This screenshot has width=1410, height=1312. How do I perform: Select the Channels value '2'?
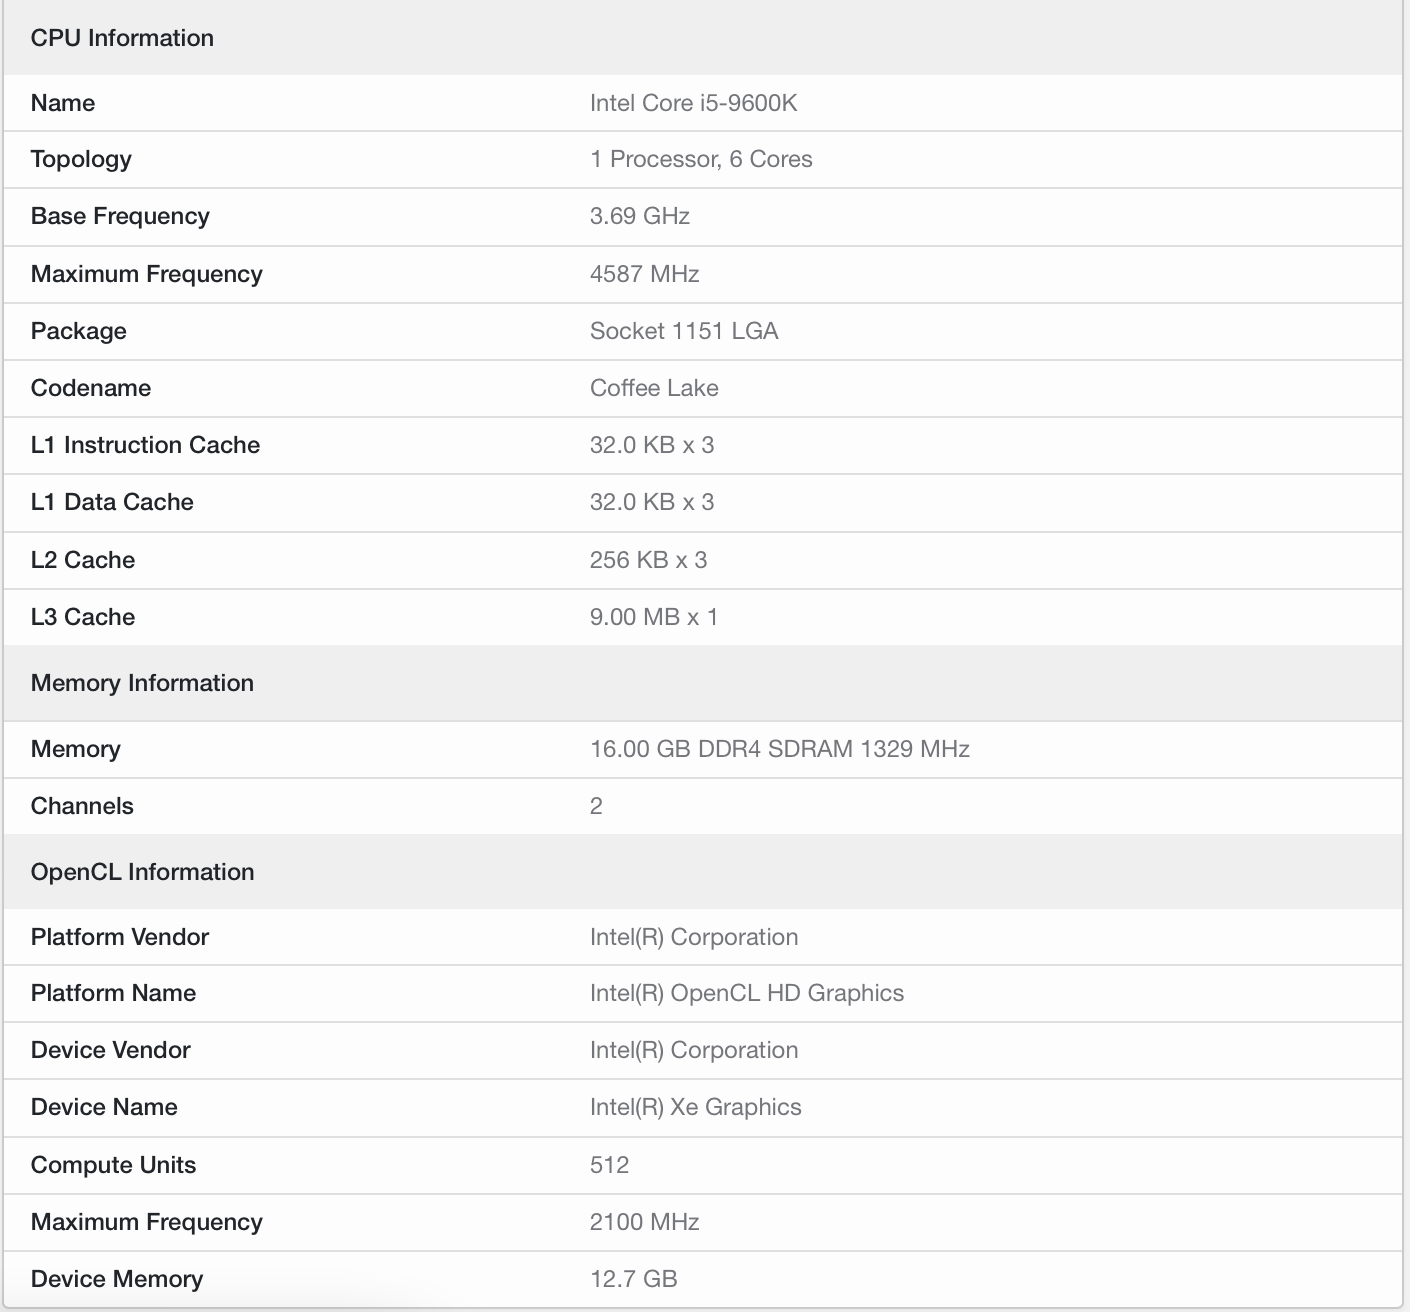596,806
